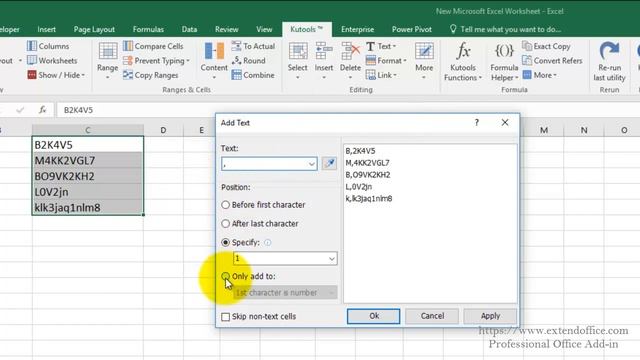Open Kutools Delete menu

pos(350,60)
